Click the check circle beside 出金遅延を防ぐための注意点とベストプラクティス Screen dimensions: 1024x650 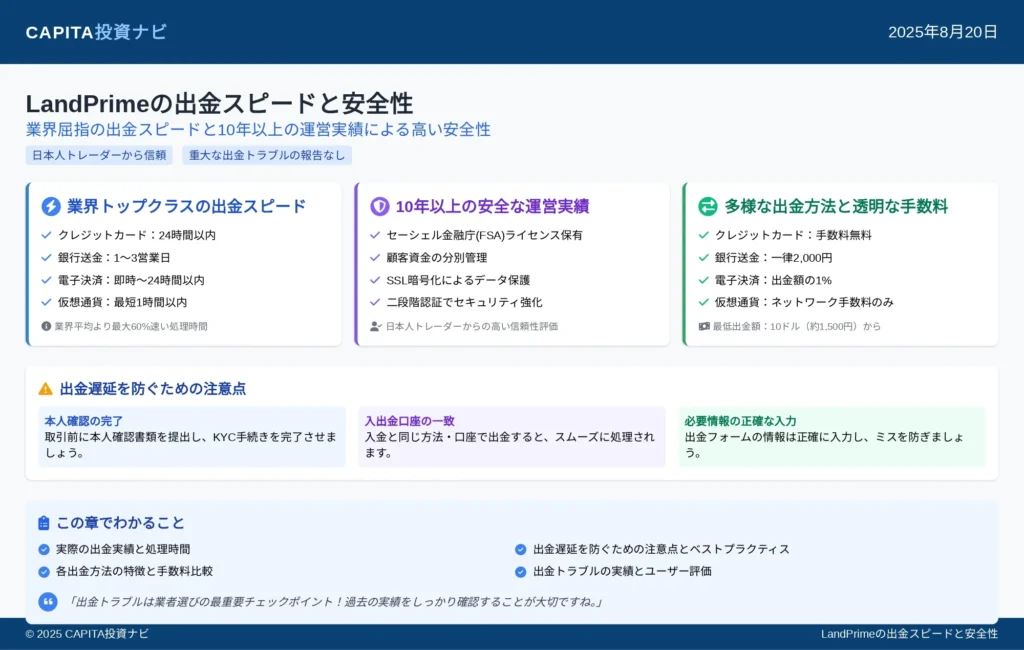coord(520,549)
